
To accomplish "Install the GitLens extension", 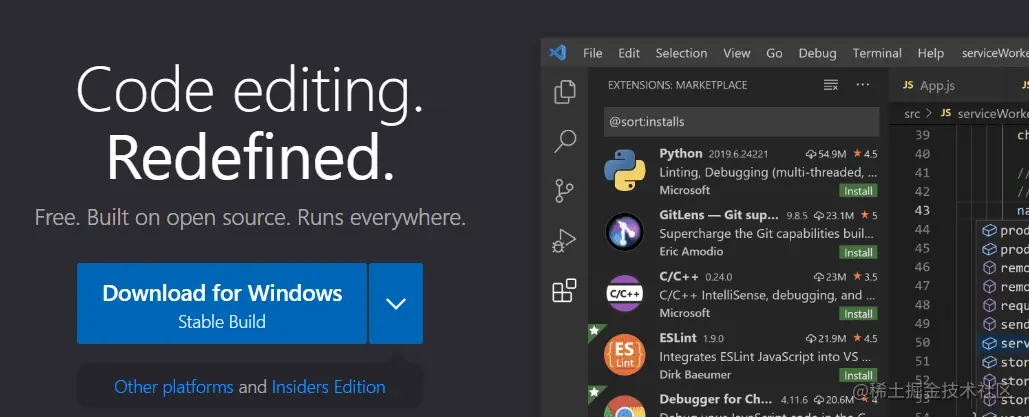I will coord(858,253).
